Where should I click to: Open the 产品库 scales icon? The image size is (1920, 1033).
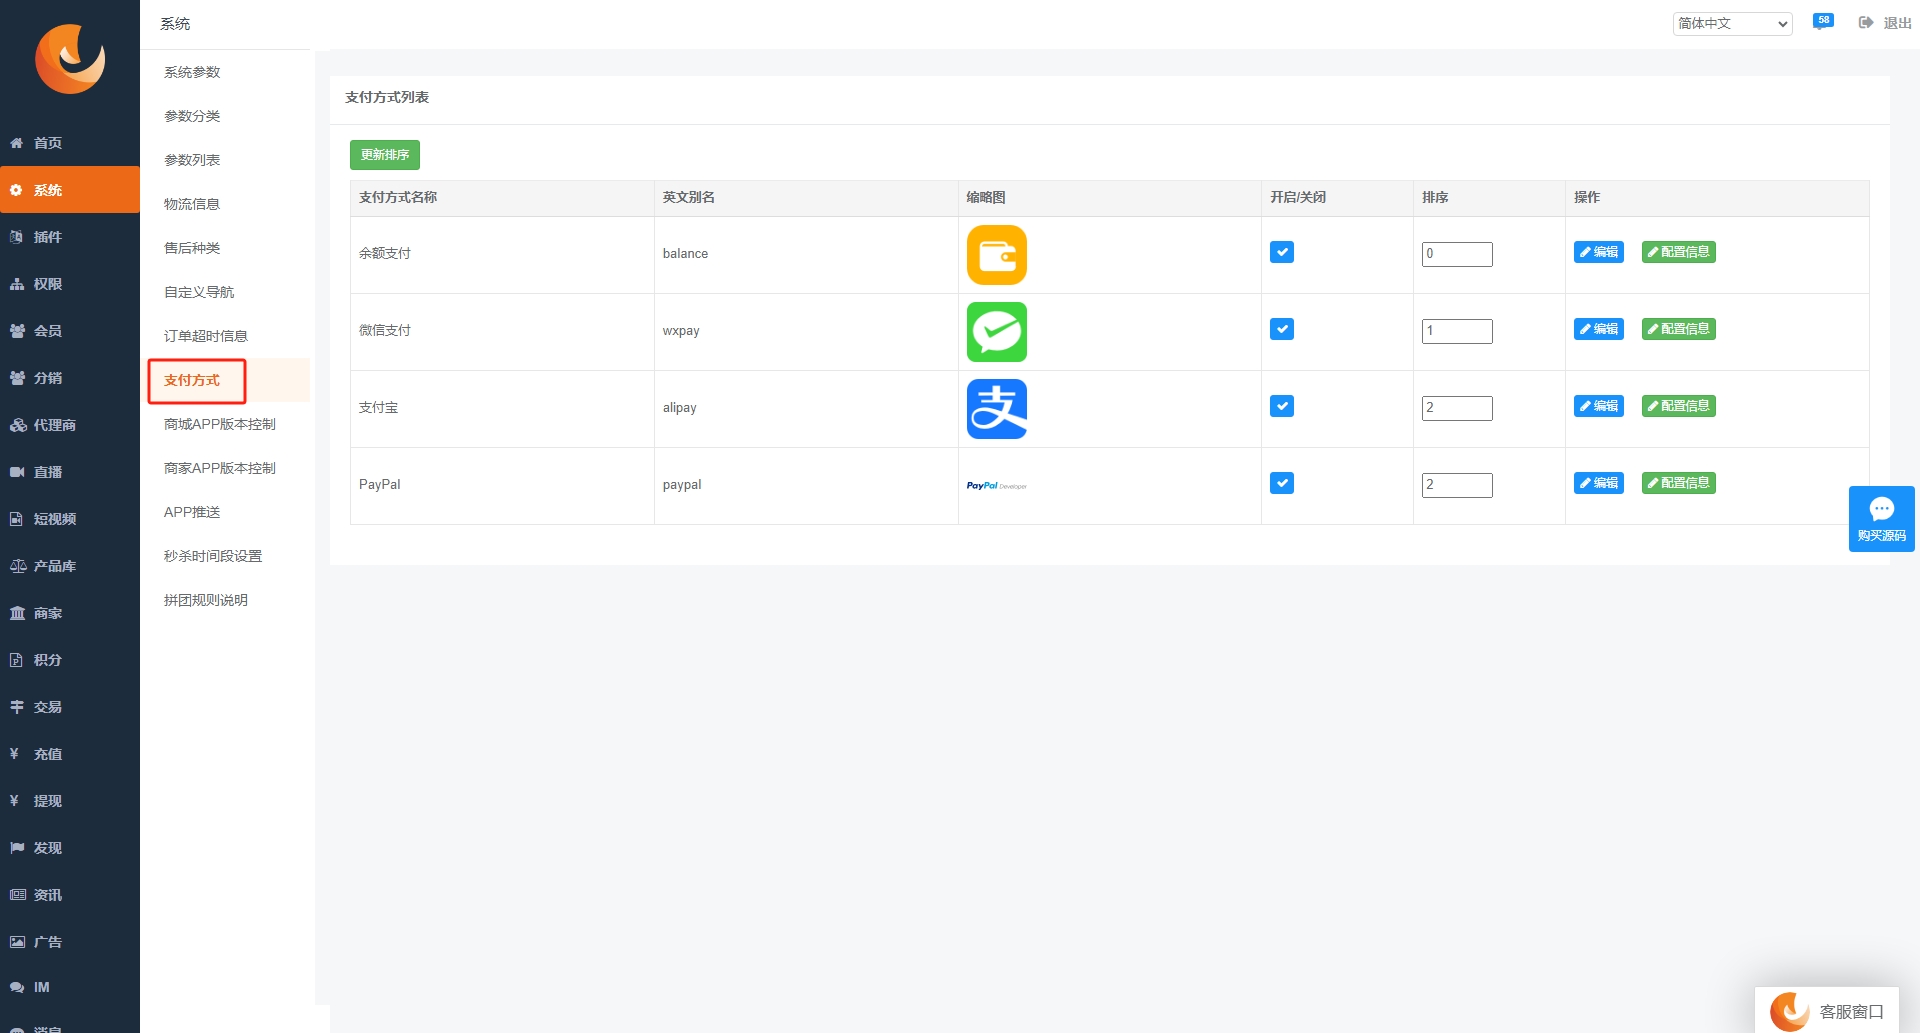(17, 566)
